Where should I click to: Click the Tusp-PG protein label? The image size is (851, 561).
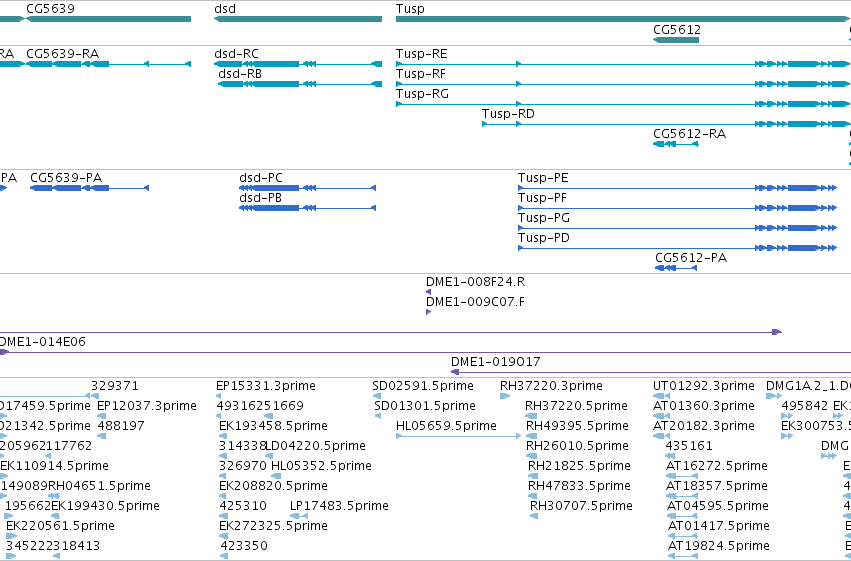[543, 218]
